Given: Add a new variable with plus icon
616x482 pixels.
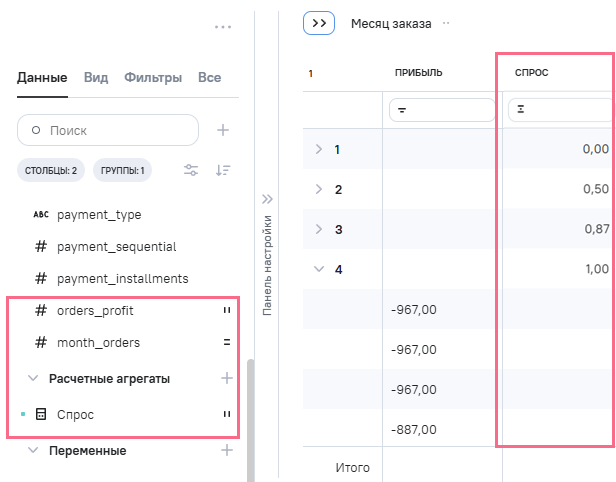Looking at the screenshot, I should (x=226, y=450).
